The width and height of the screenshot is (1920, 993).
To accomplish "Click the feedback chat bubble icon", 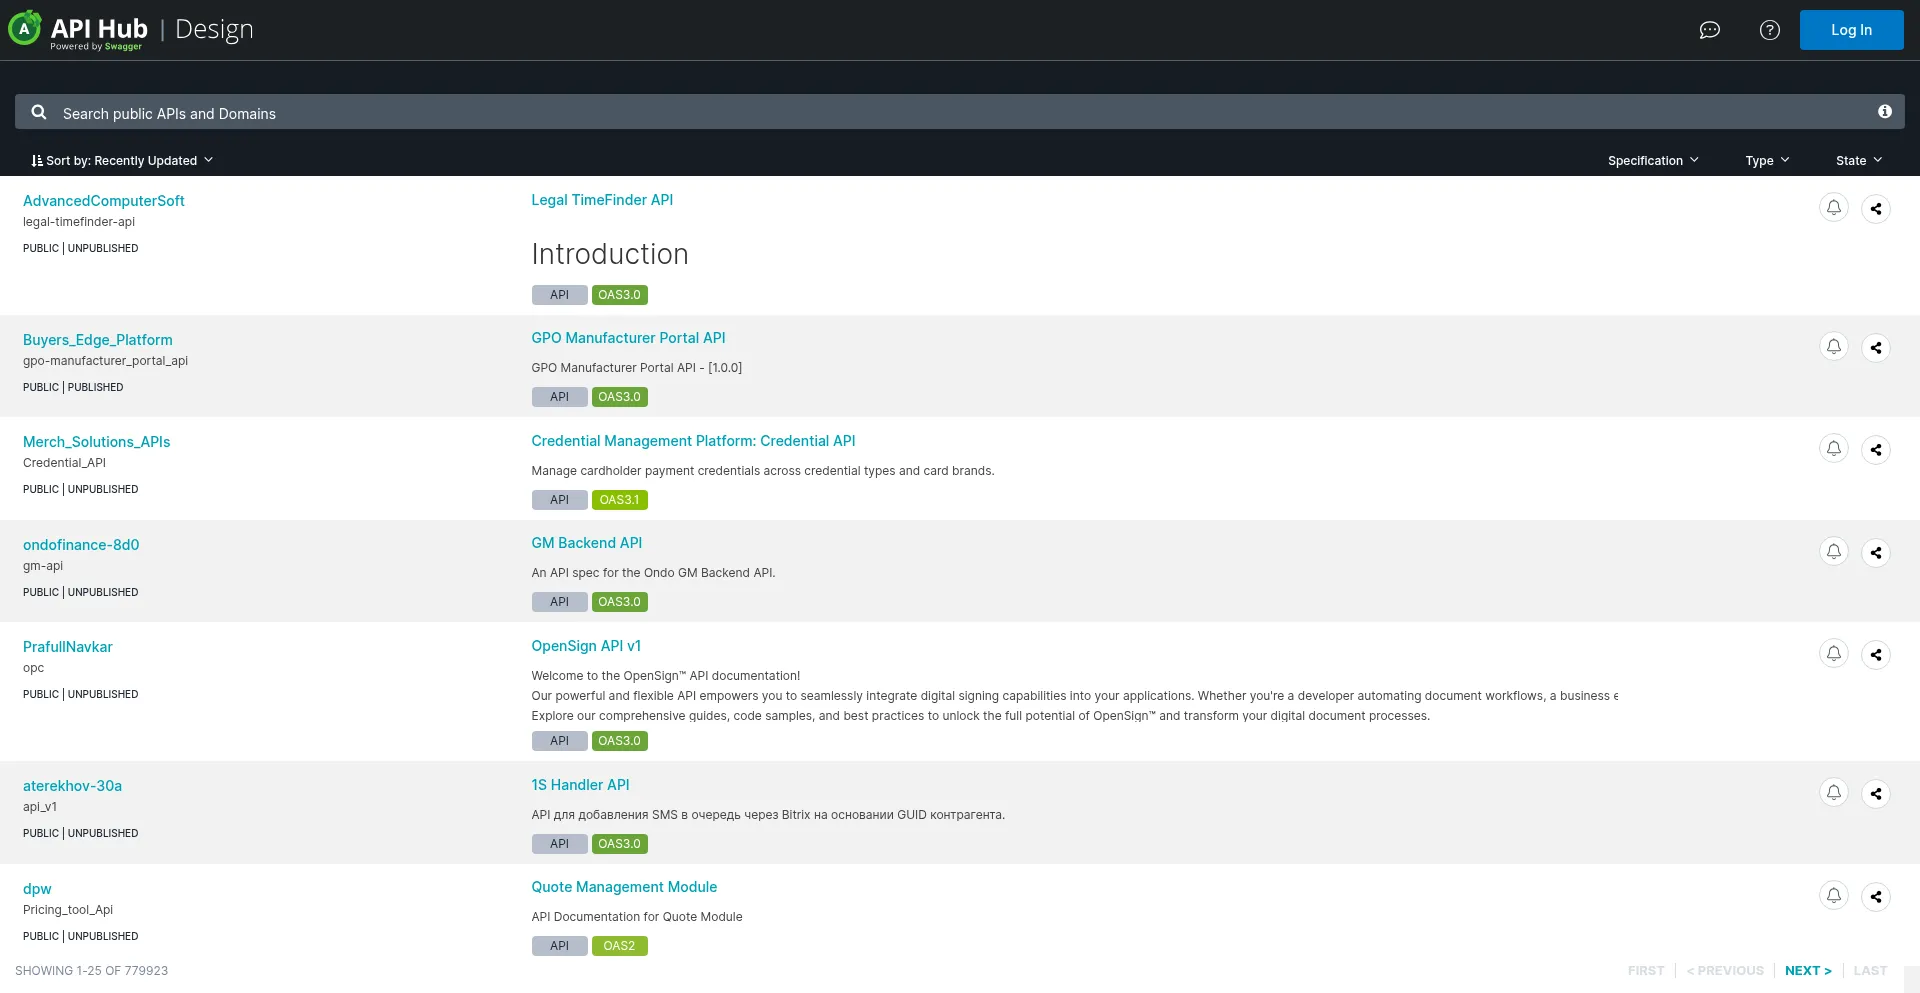I will click(1709, 30).
